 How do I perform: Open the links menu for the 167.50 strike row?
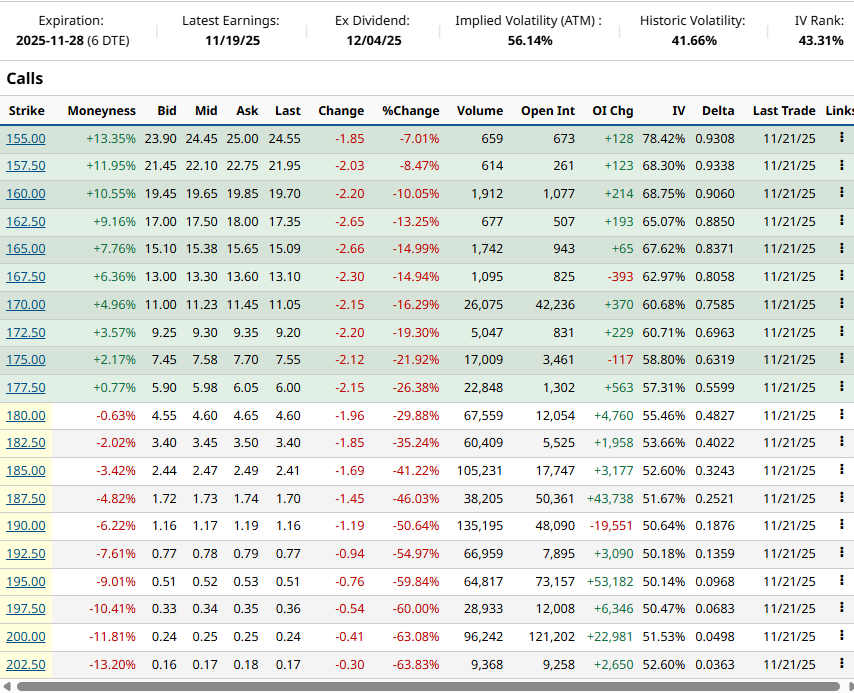click(x=841, y=276)
